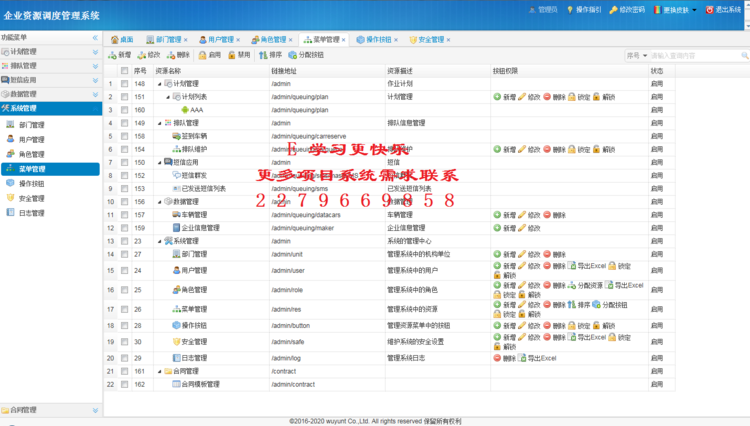The height and width of the screenshot is (426, 750).
Task: Click red 删除 icon in 车辆管理 row
Action: point(547,215)
